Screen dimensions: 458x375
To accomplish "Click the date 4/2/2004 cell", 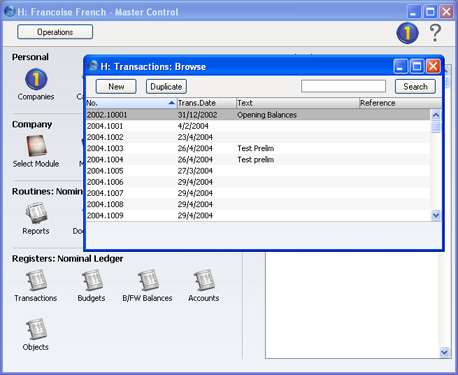I will tap(193, 126).
